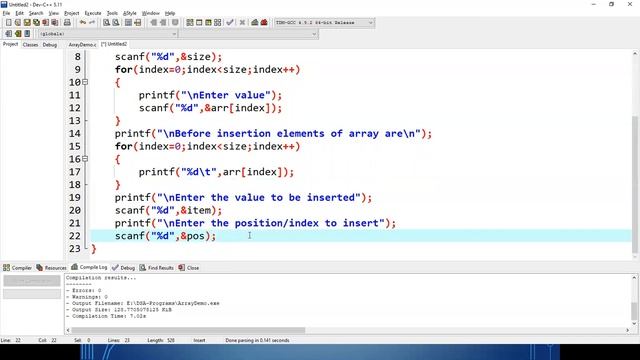Click the Insert mode status bar indicator

tap(199, 340)
